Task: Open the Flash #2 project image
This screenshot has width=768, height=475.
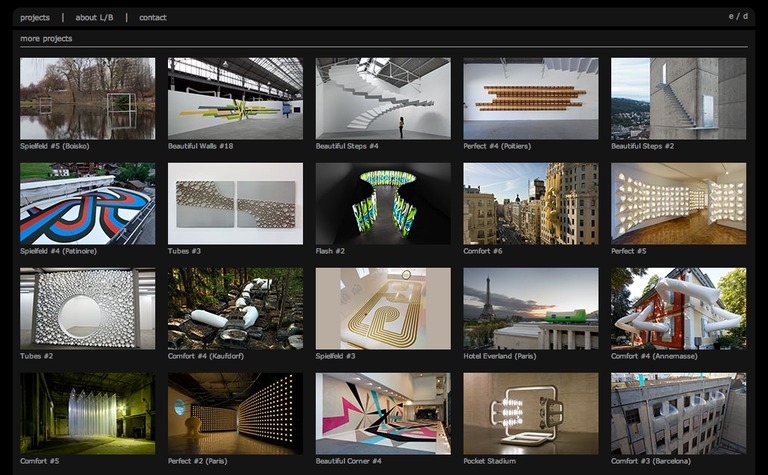Action: [383, 204]
